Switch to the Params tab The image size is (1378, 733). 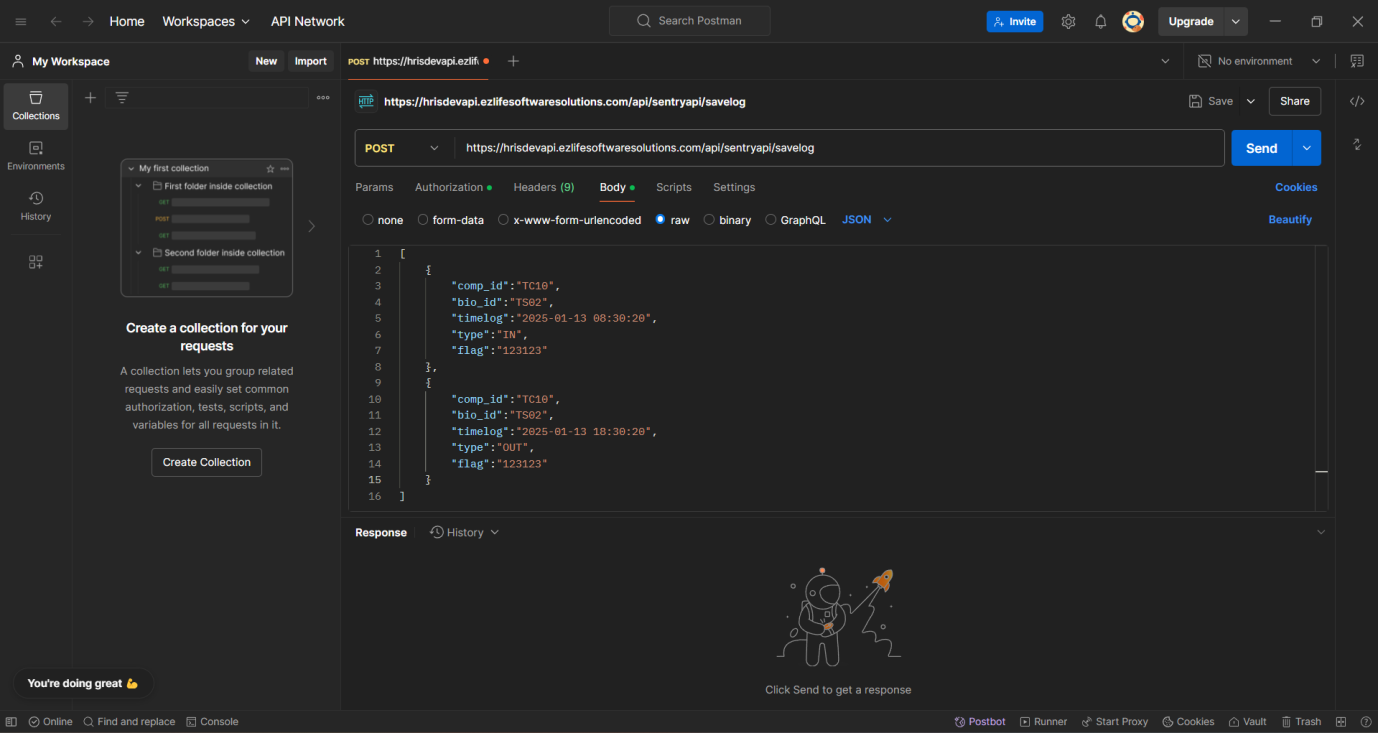(x=374, y=188)
